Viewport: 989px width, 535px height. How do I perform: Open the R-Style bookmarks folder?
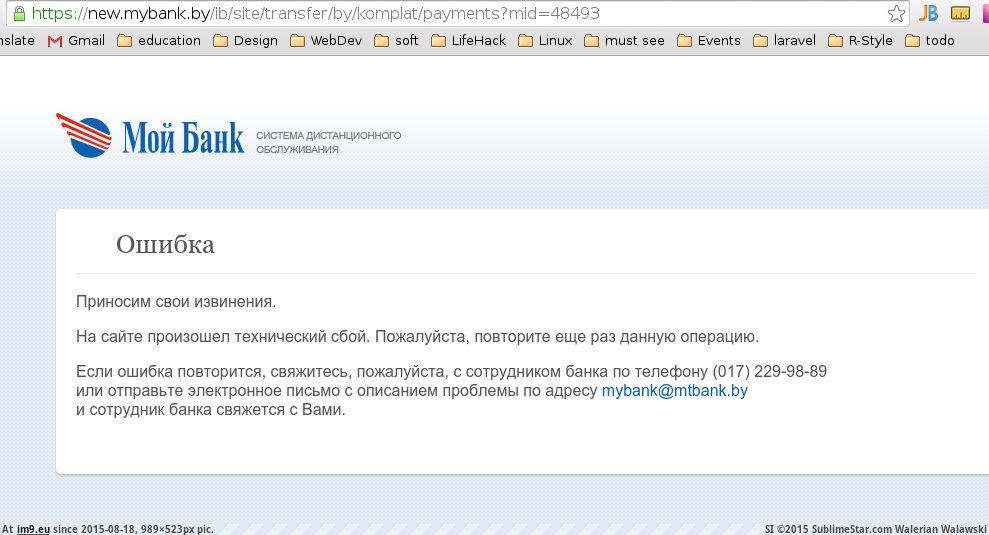click(x=860, y=41)
